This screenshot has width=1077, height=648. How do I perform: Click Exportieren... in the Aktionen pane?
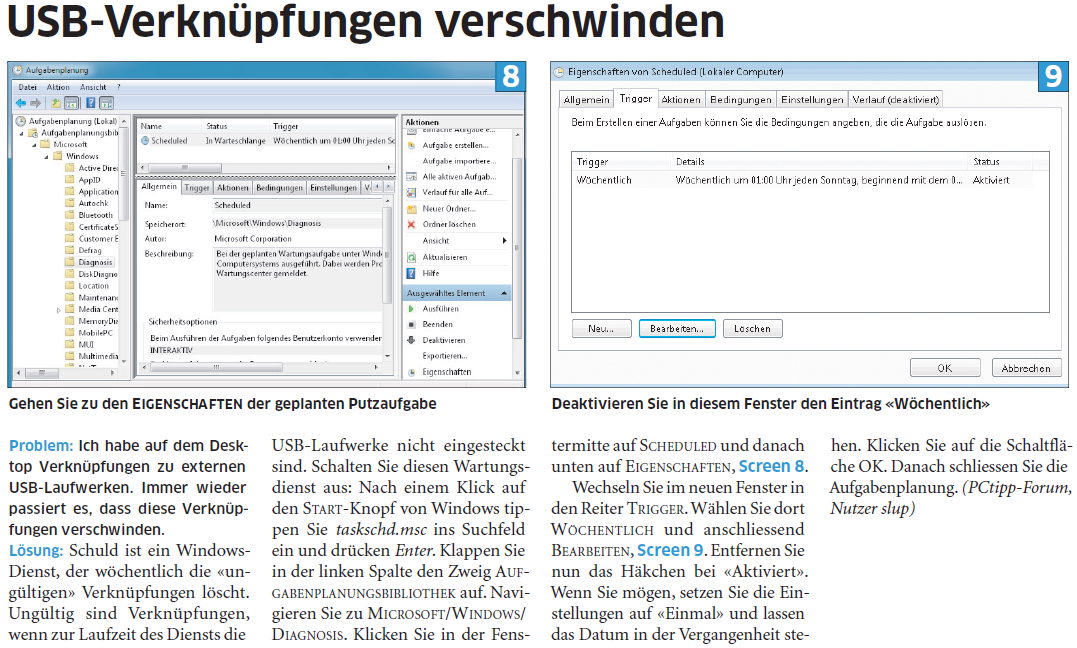(444, 357)
